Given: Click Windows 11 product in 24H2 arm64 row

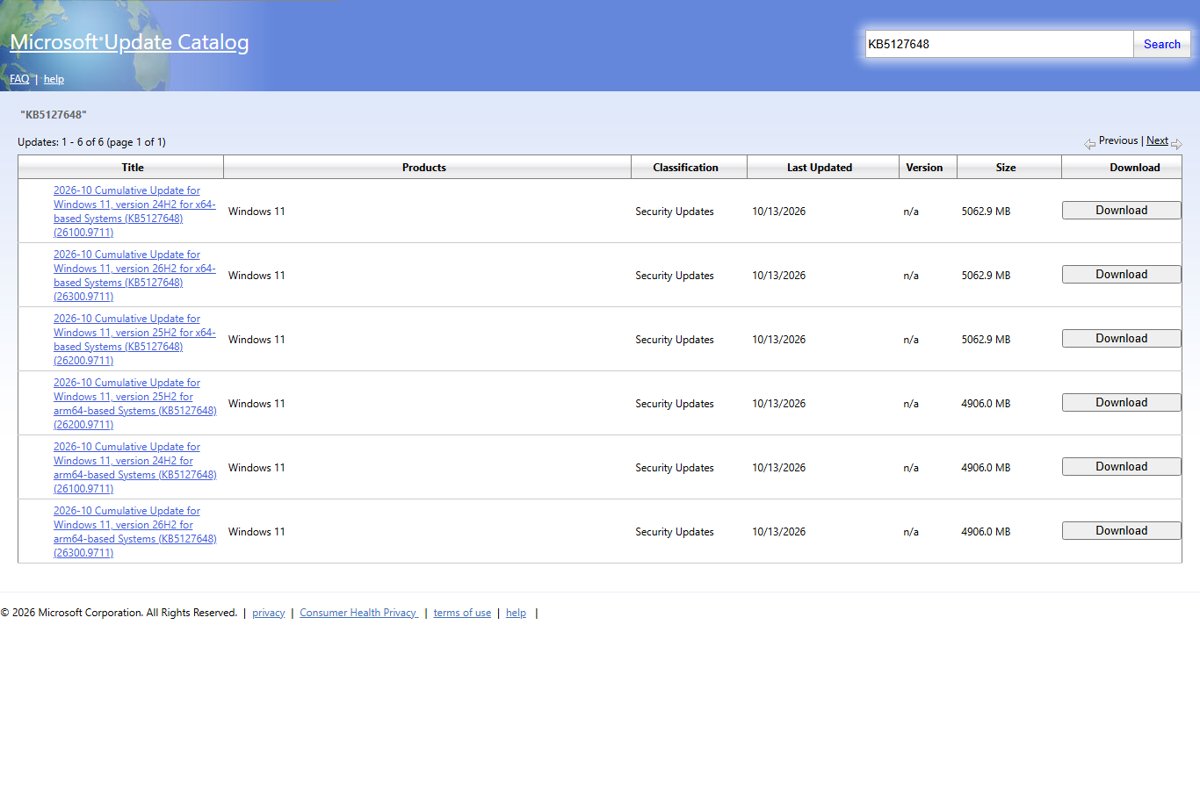Looking at the screenshot, I should pyautogui.click(x=256, y=468).
